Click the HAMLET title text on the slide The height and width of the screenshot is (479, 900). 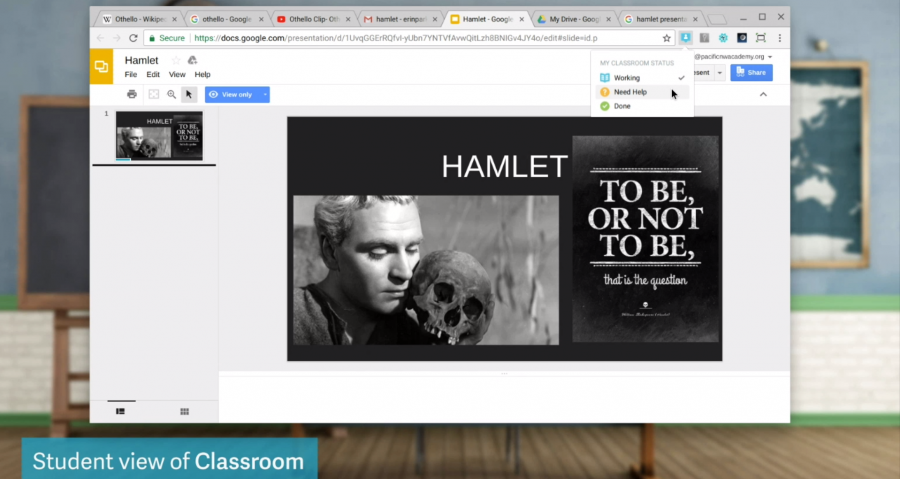click(x=505, y=166)
